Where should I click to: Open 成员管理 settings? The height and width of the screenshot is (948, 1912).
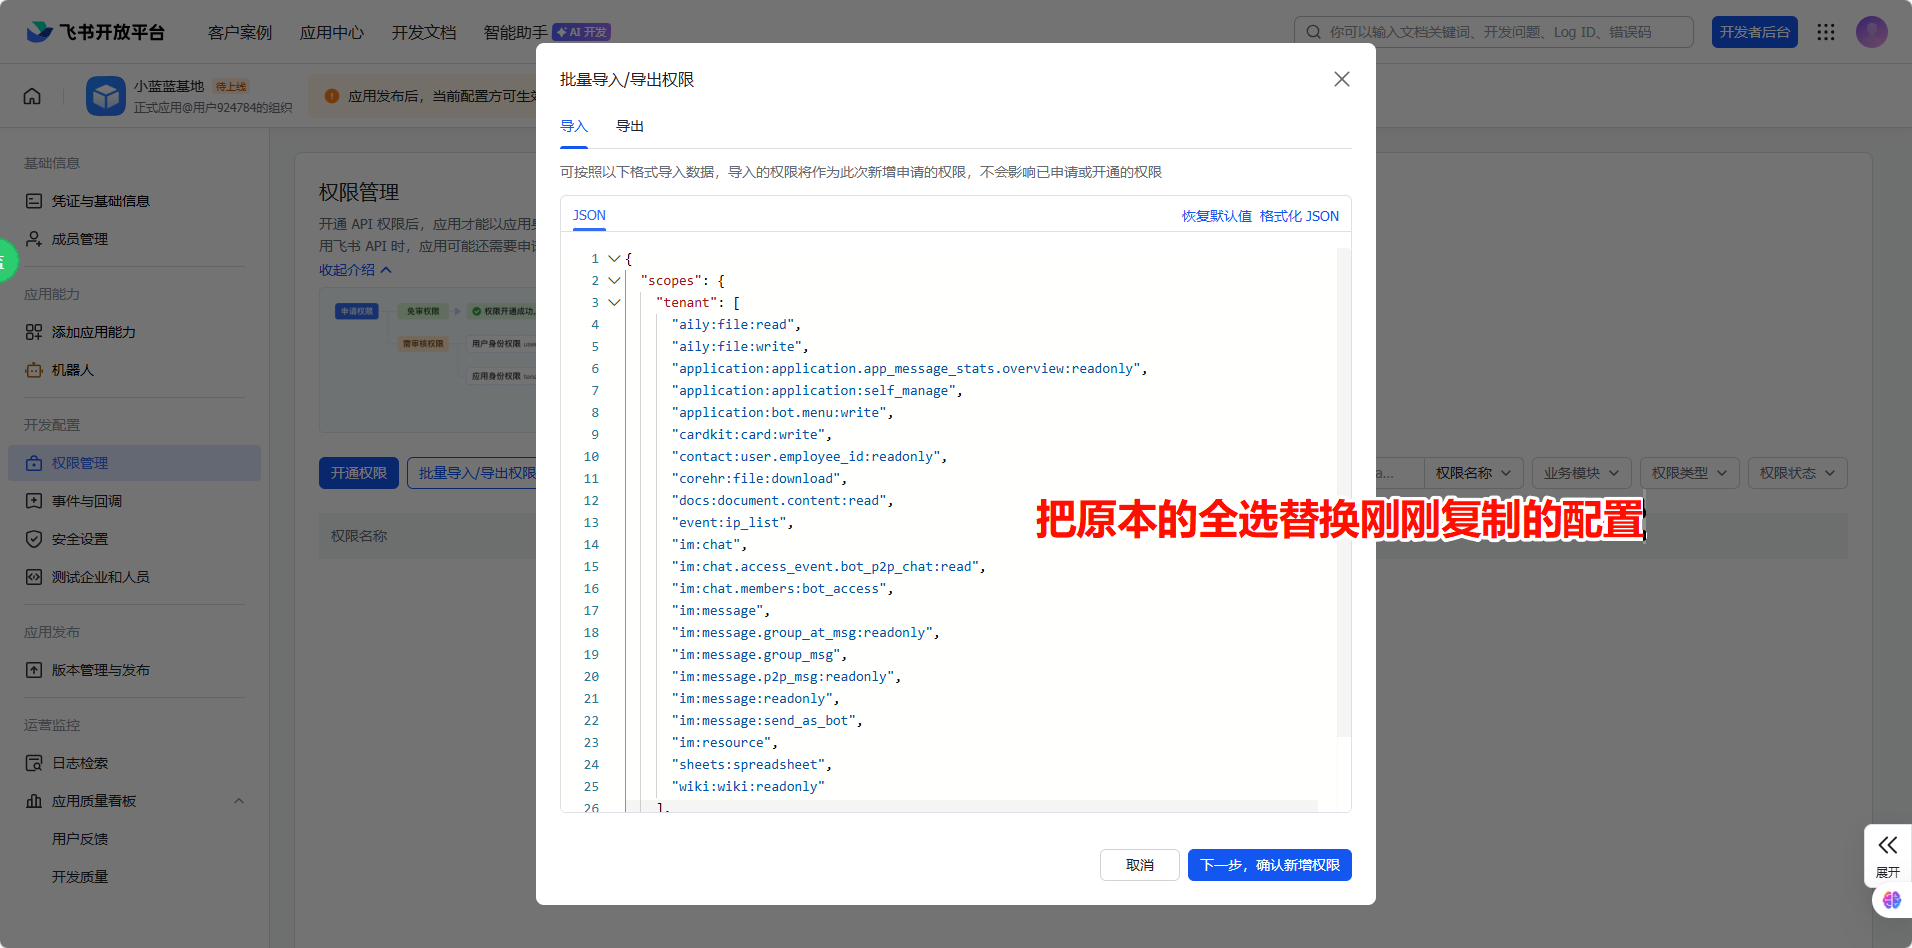click(x=79, y=238)
